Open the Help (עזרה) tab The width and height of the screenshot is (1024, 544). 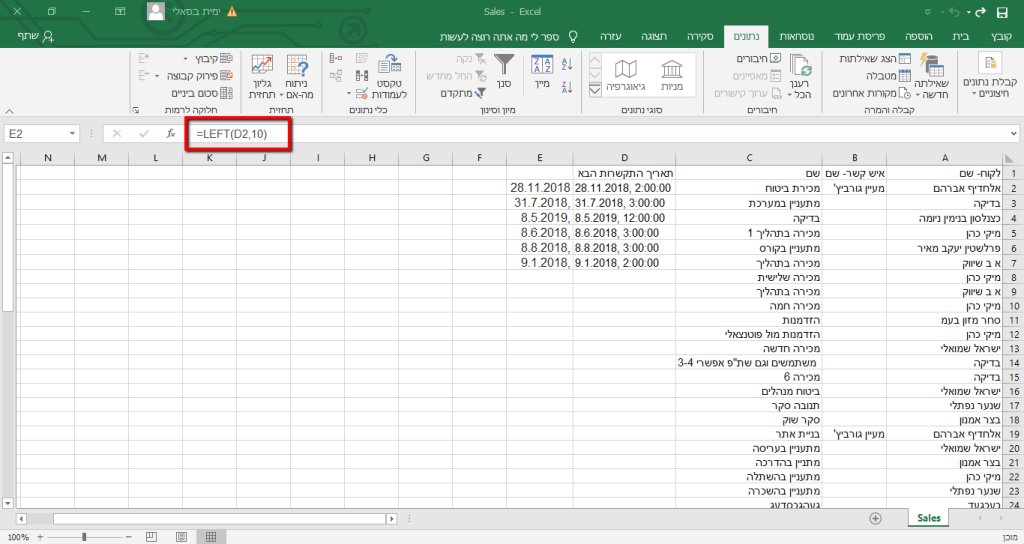(x=611, y=37)
